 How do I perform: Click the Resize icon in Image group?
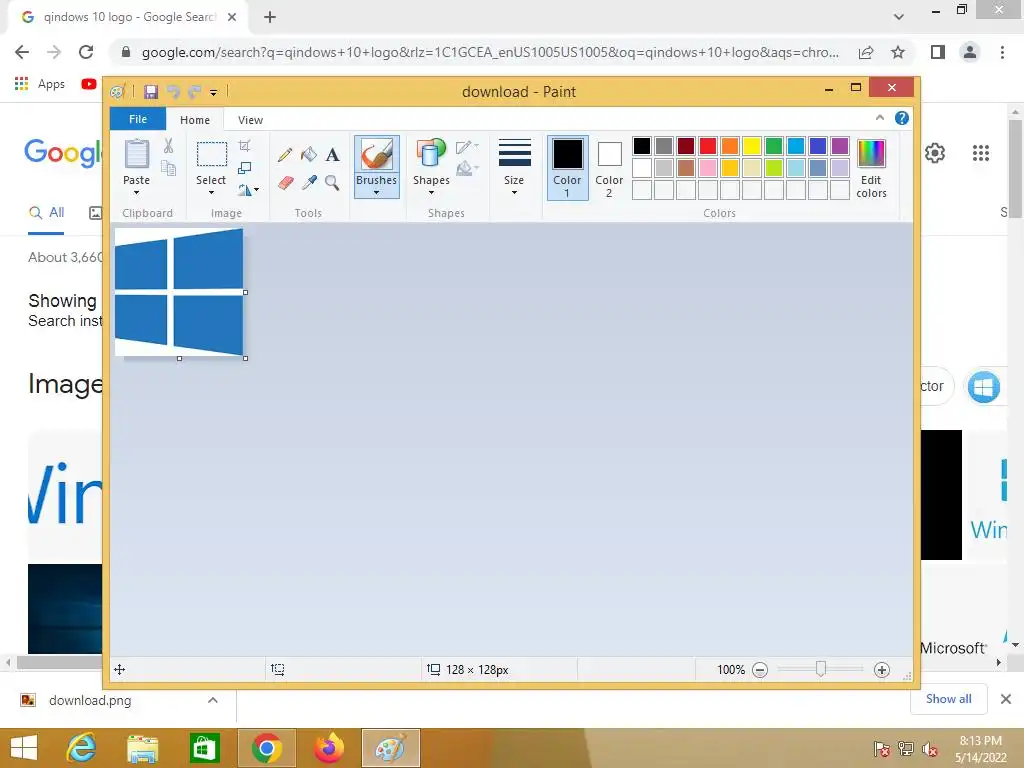(x=244, y=168)
